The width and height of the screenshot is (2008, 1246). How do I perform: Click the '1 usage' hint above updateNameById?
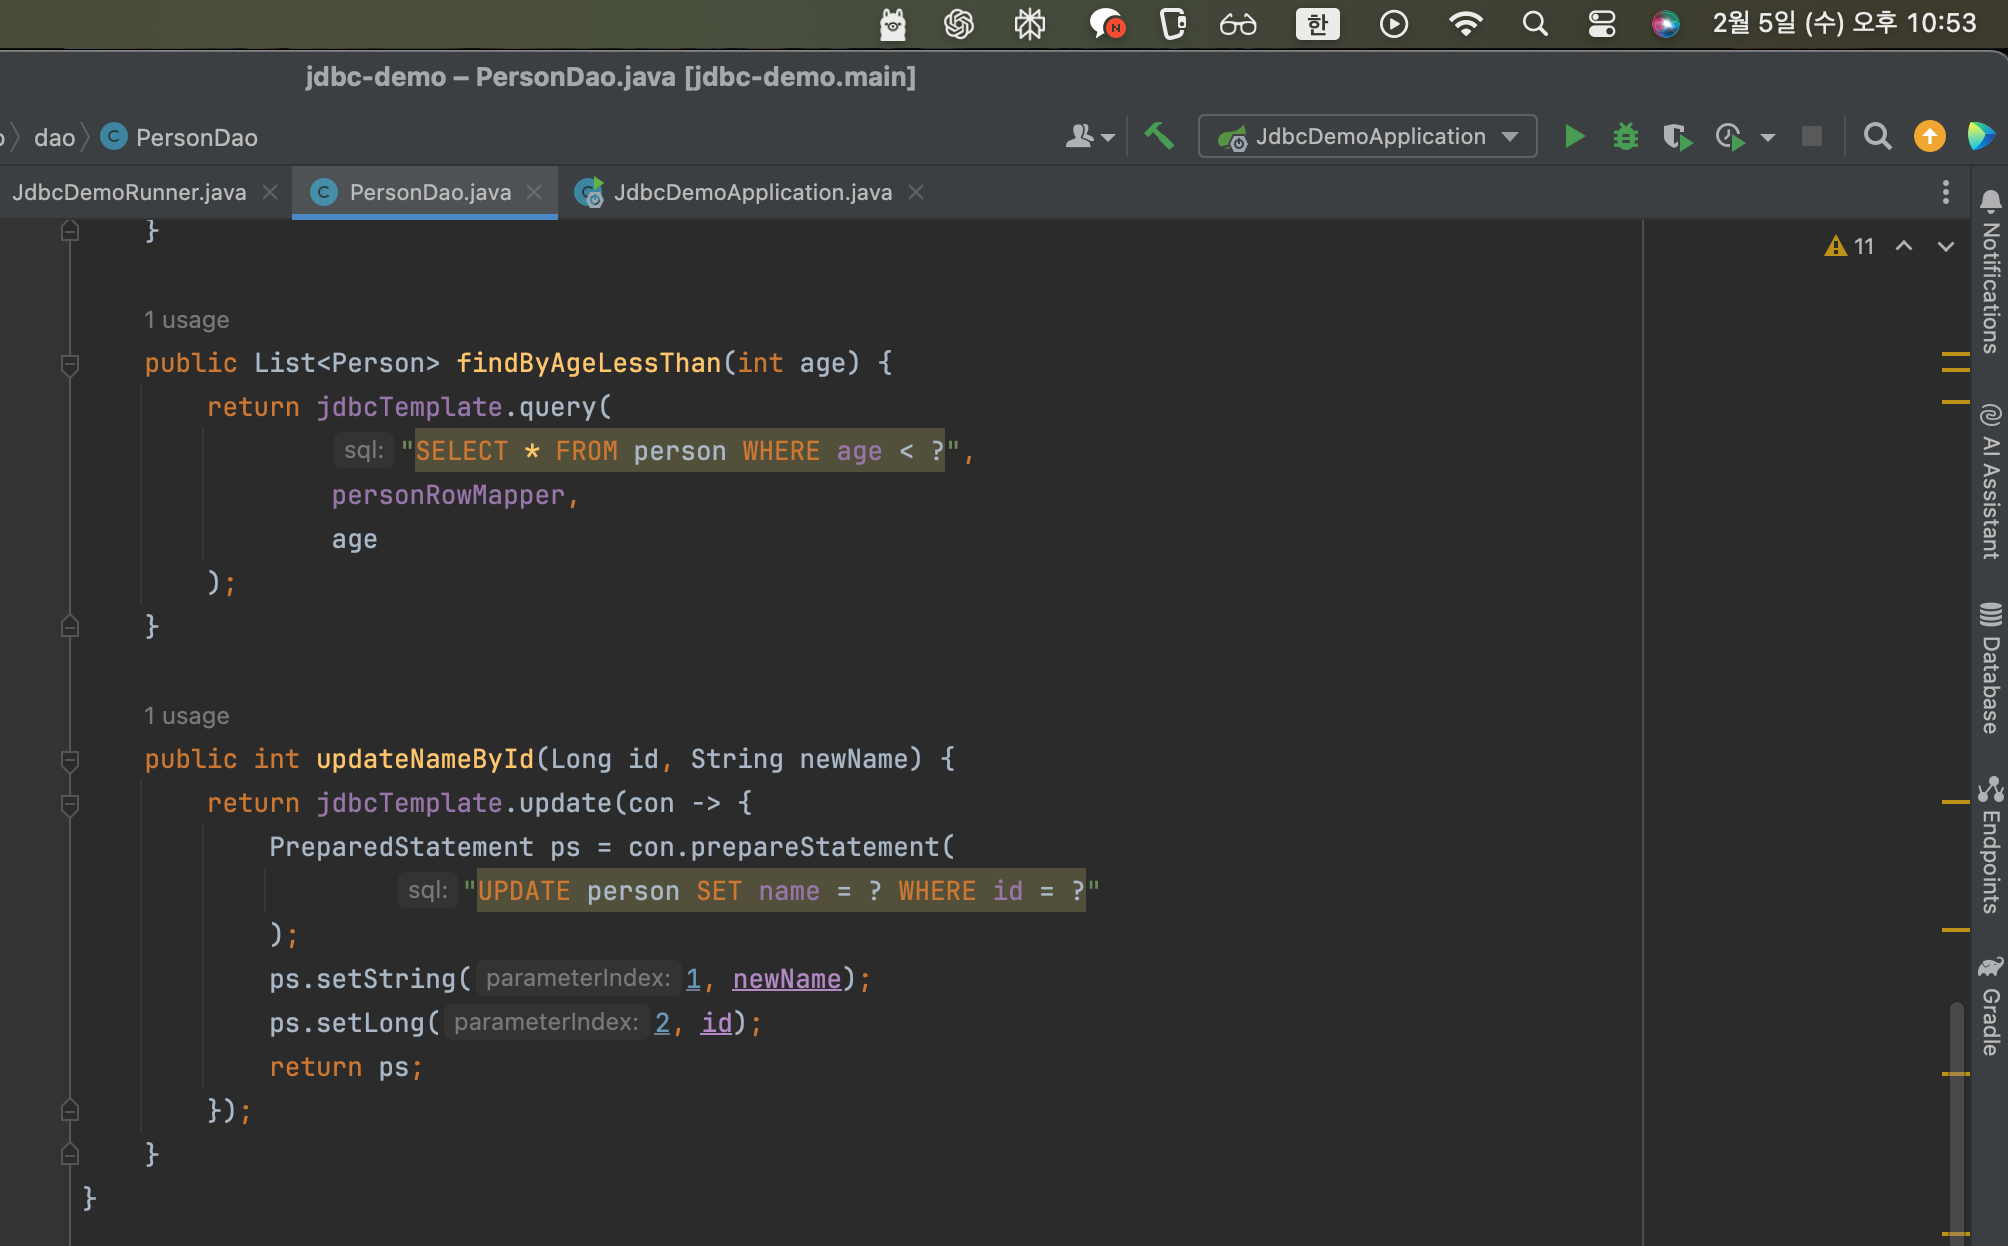[187, 716]
